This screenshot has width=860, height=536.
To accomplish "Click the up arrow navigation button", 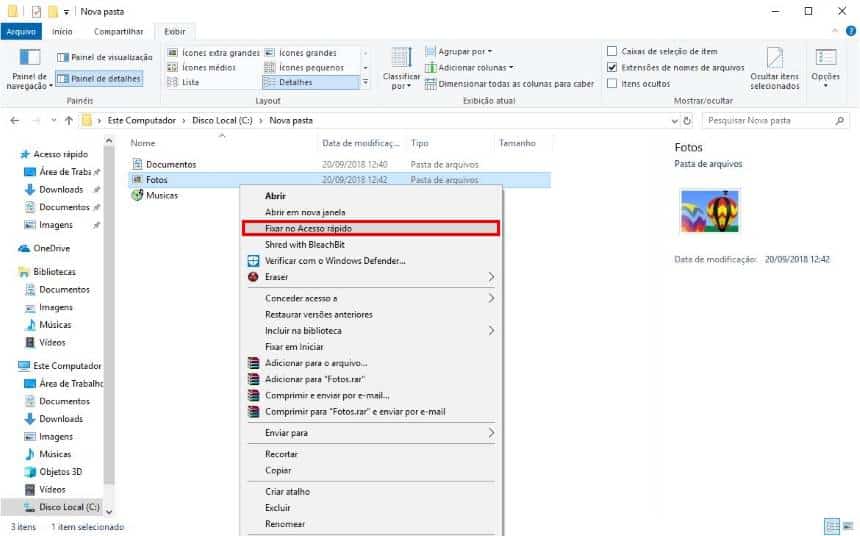I will coord(68,120).
